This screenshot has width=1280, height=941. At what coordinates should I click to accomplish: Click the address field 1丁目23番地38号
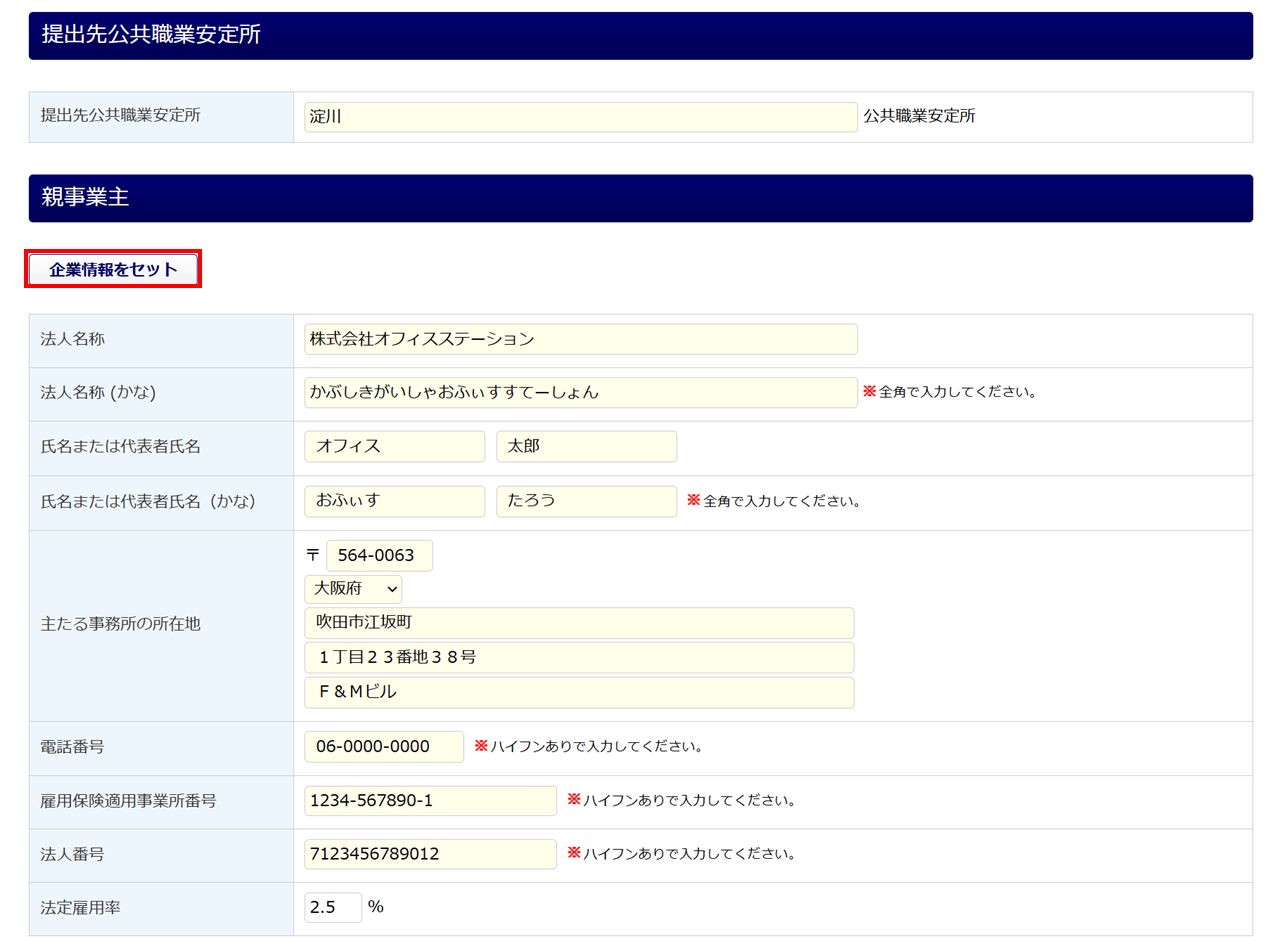579,658
